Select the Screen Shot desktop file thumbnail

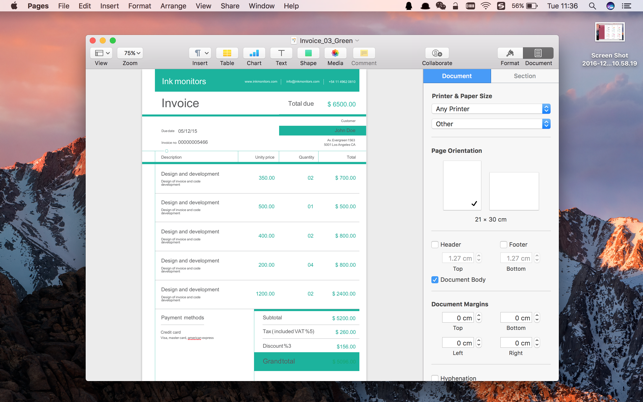pos(610,32)
